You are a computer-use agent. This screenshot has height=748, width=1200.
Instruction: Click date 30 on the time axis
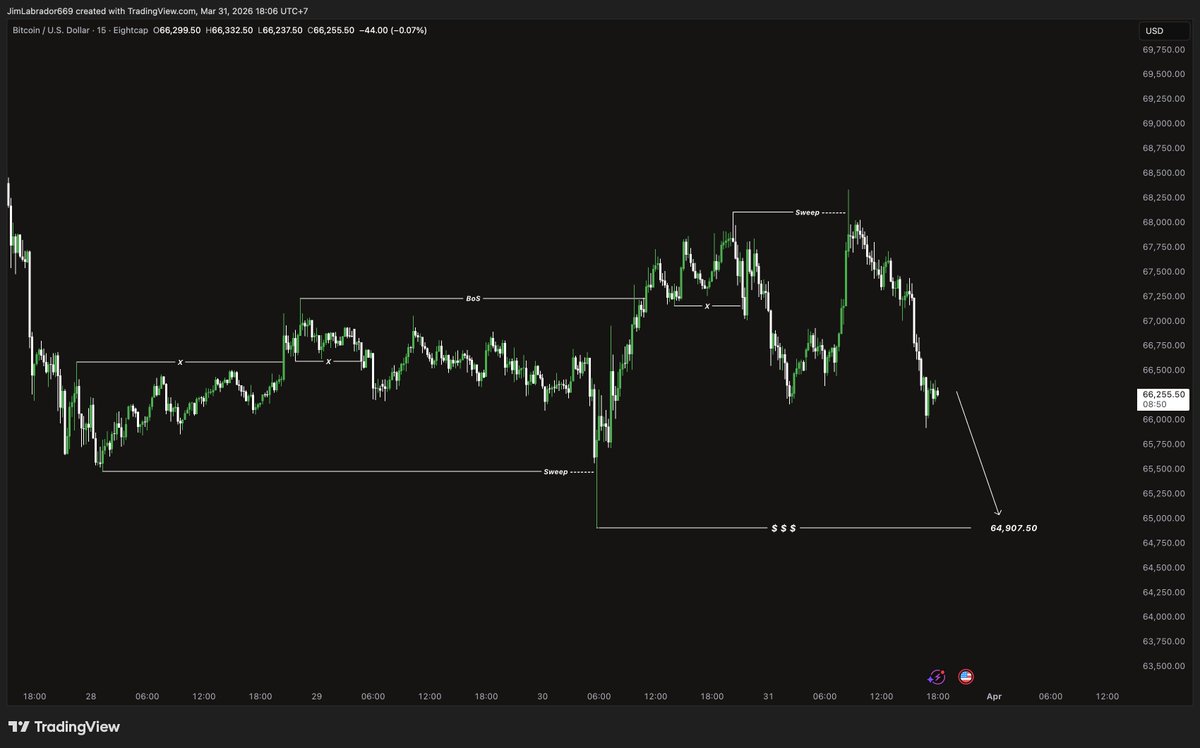coord(543,695)
